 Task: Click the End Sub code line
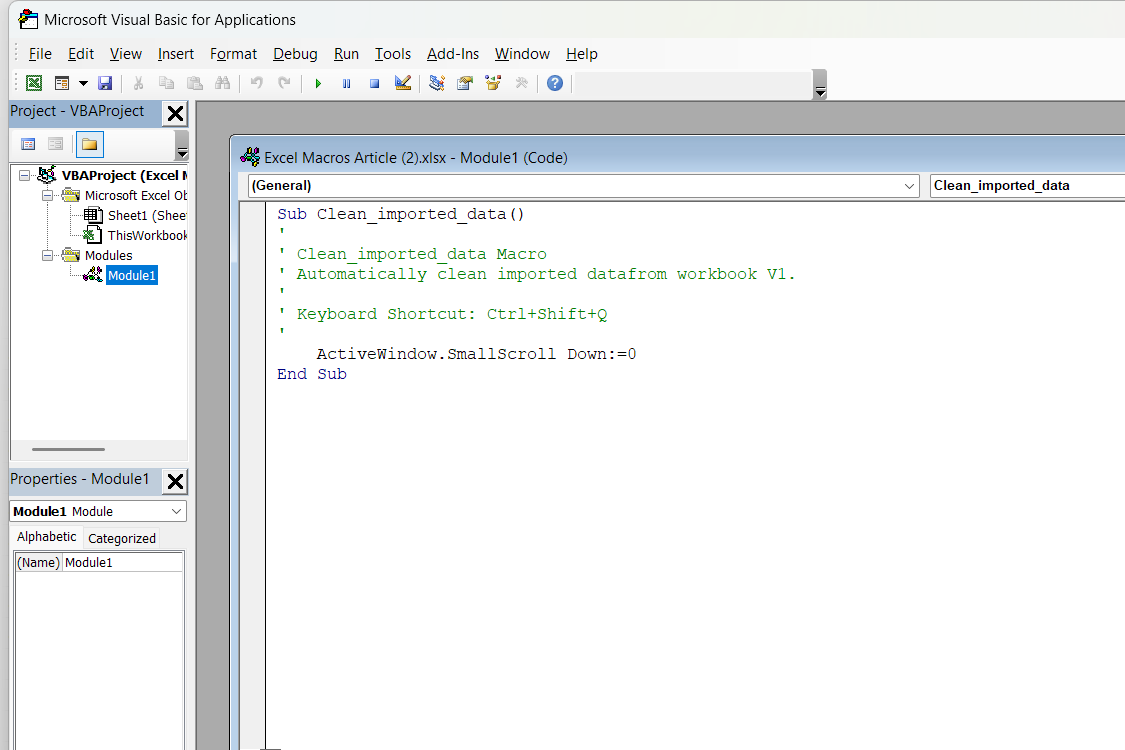pyautogui.click(x=312, y=374)
